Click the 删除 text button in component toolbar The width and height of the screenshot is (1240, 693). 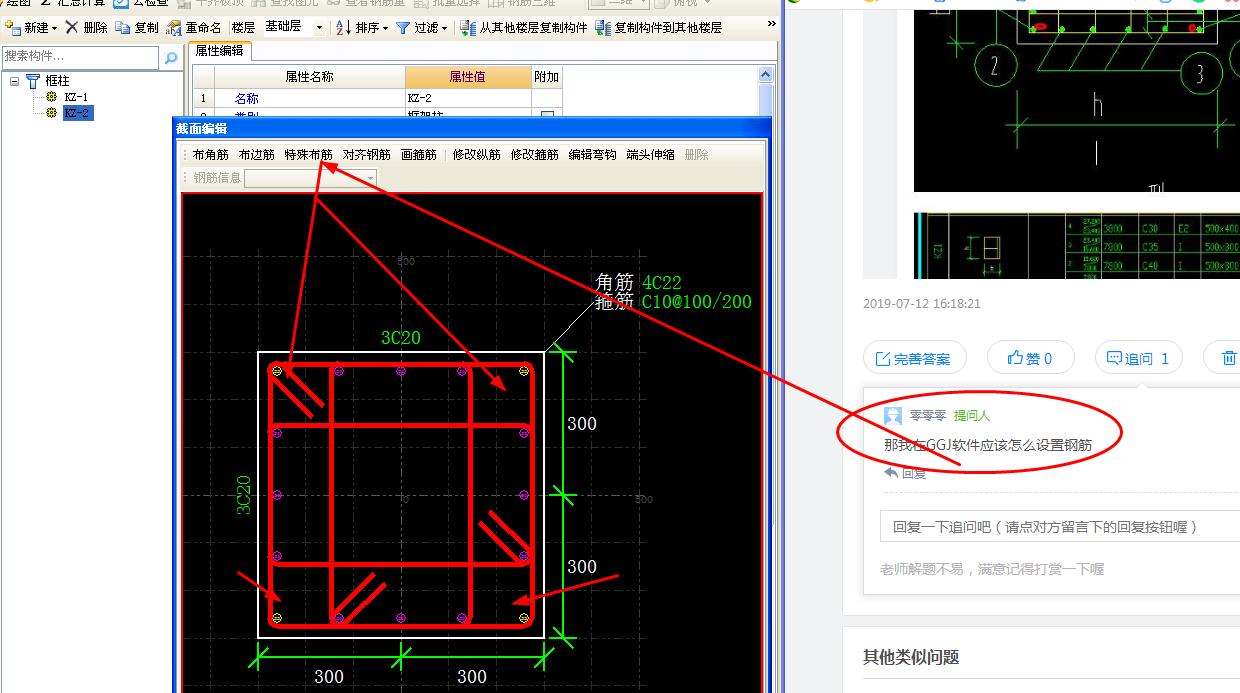click(x=95, y=28)
